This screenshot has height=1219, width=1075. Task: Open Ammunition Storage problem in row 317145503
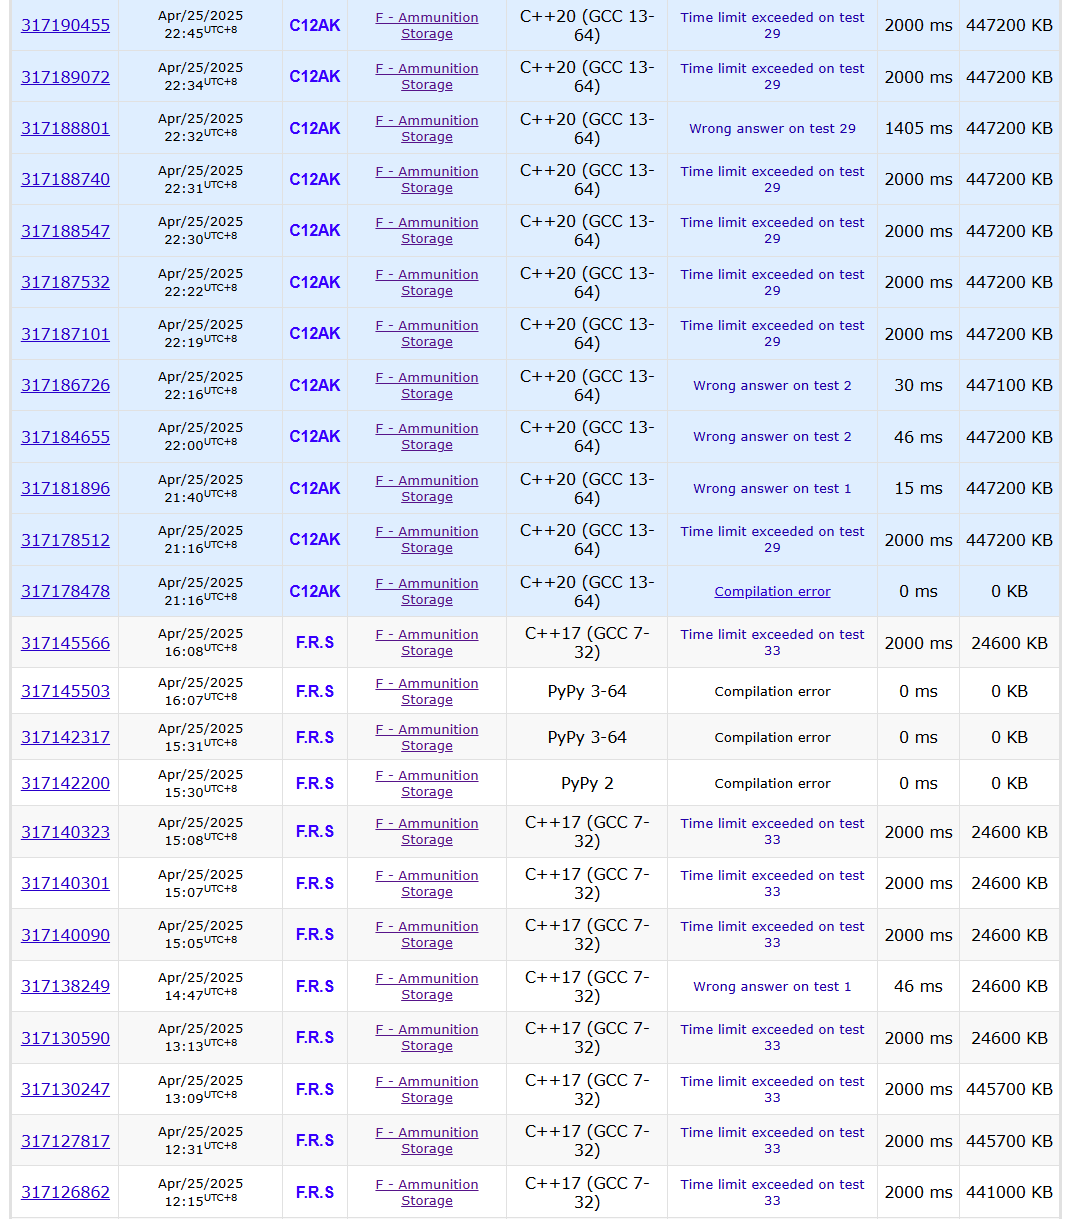[427, 691]
